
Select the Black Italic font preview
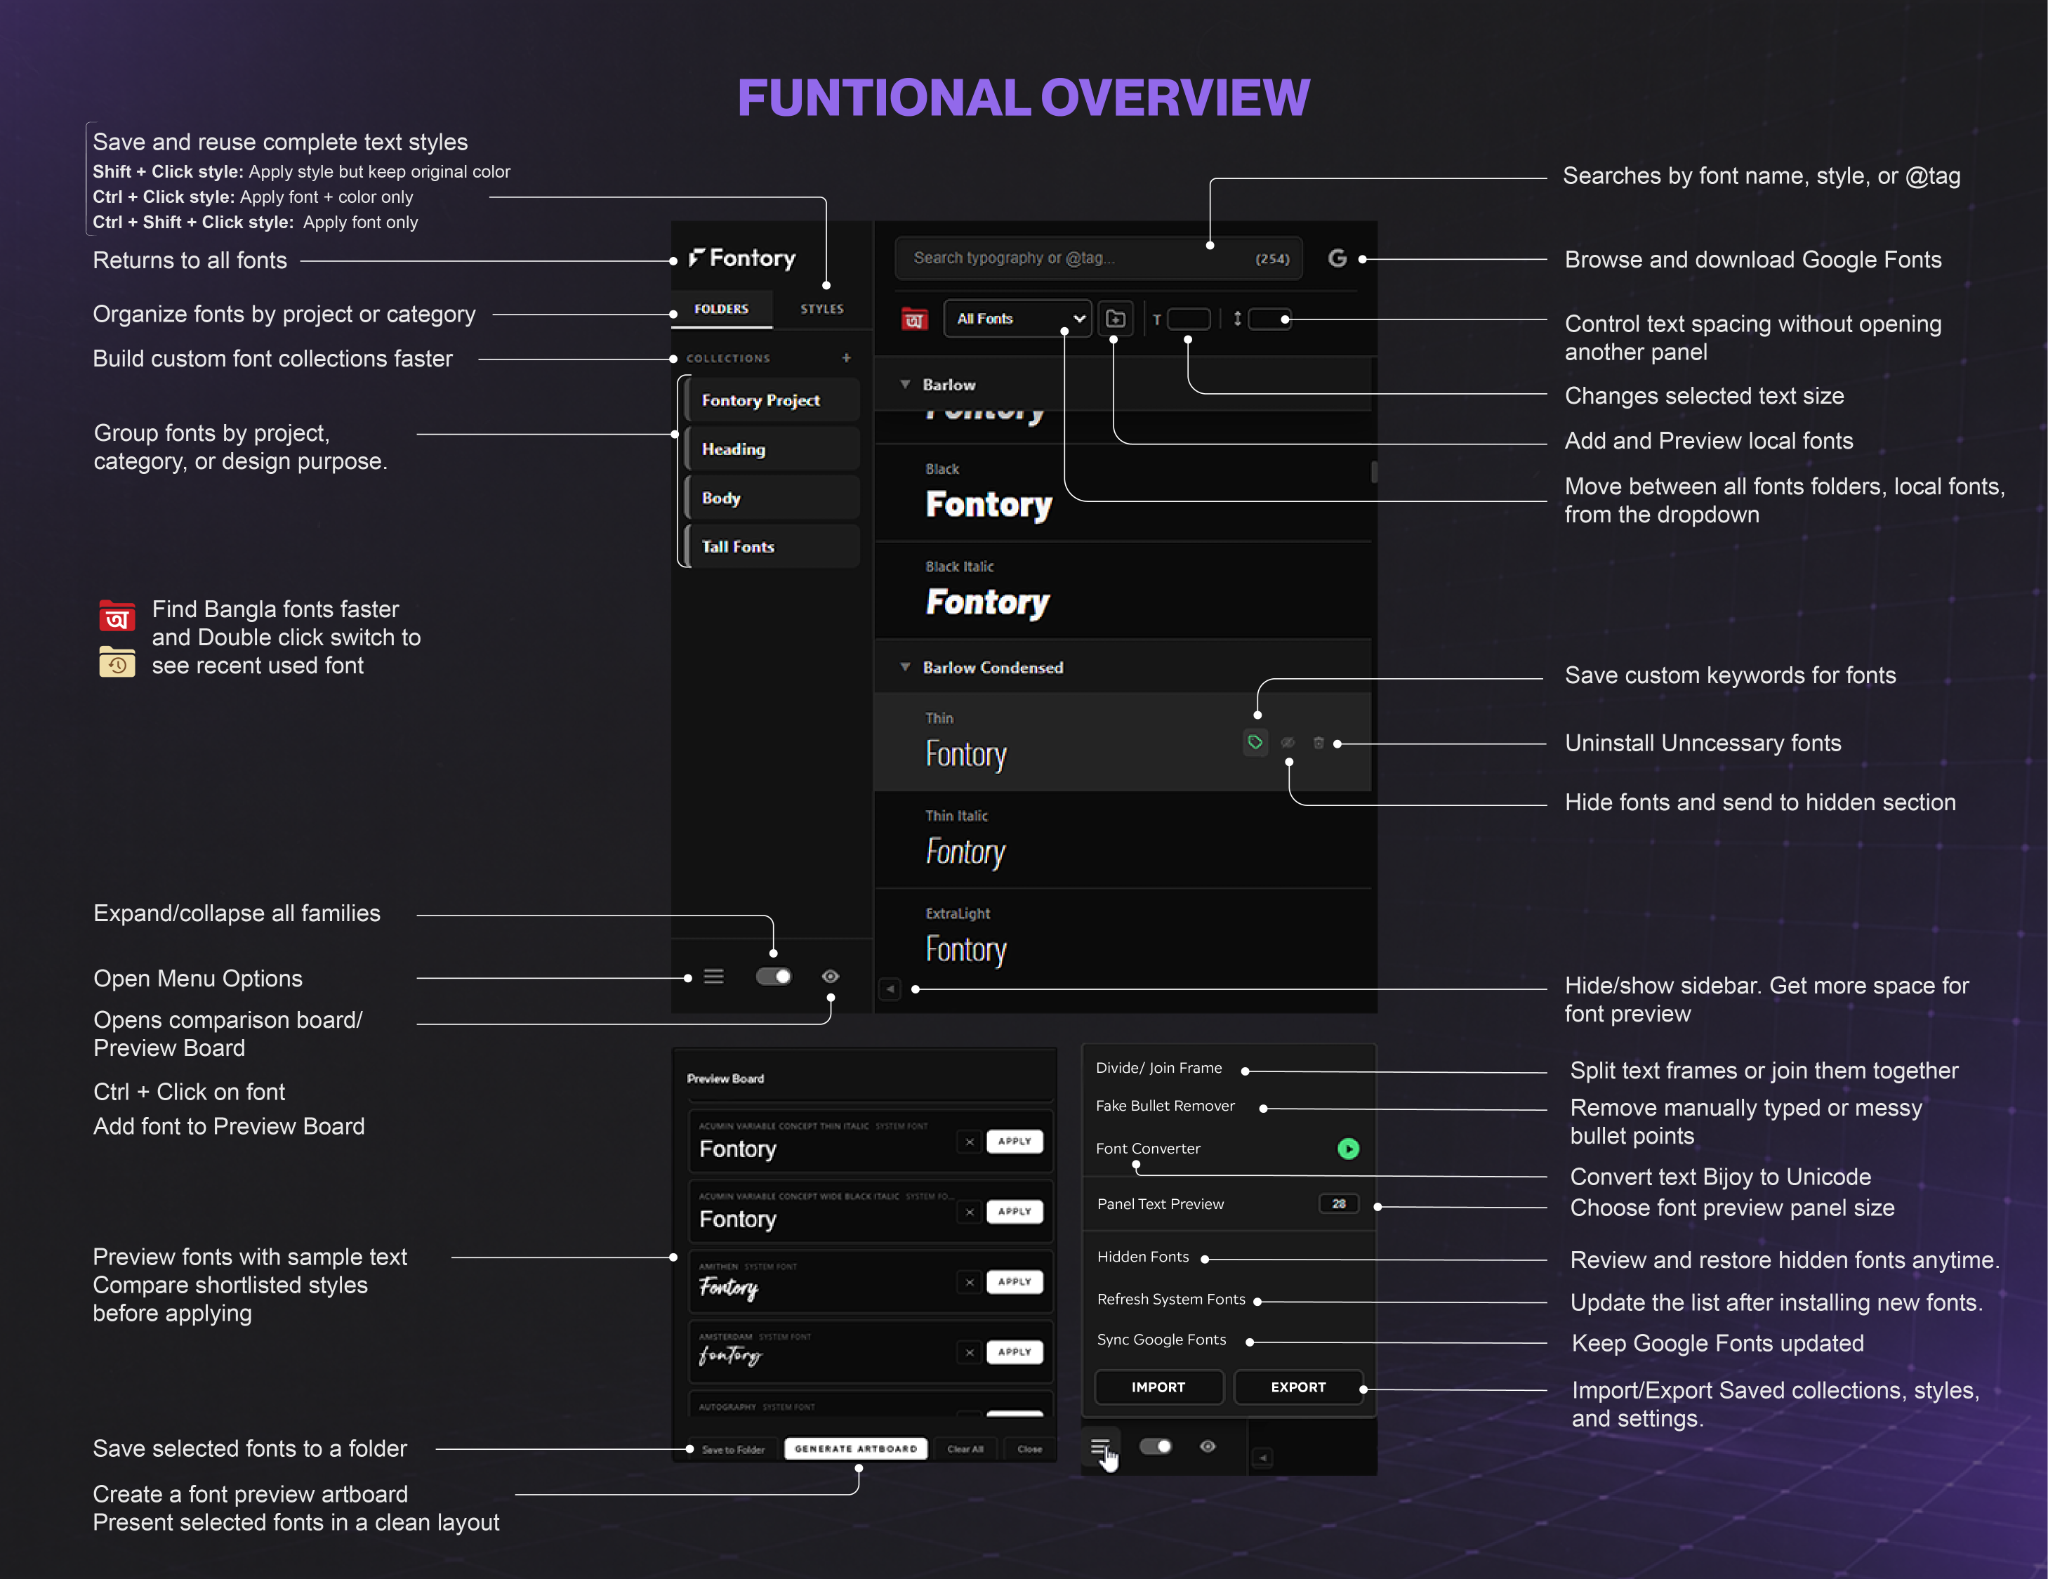pos(1122,591)
